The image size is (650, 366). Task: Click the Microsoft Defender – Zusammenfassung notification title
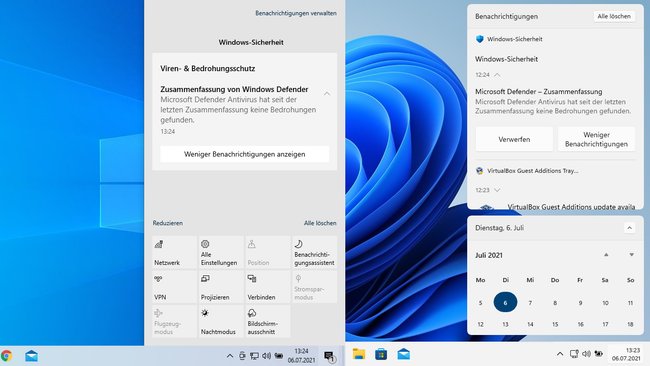(538, 92)
